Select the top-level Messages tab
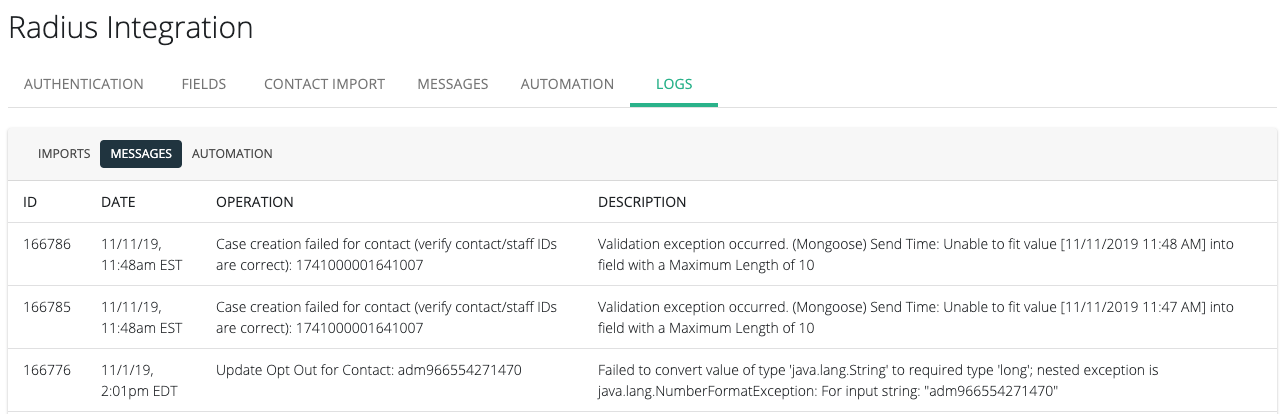The width and height of the screenshot is (1282, 414). pyautogui.click(x=453, y=84)
